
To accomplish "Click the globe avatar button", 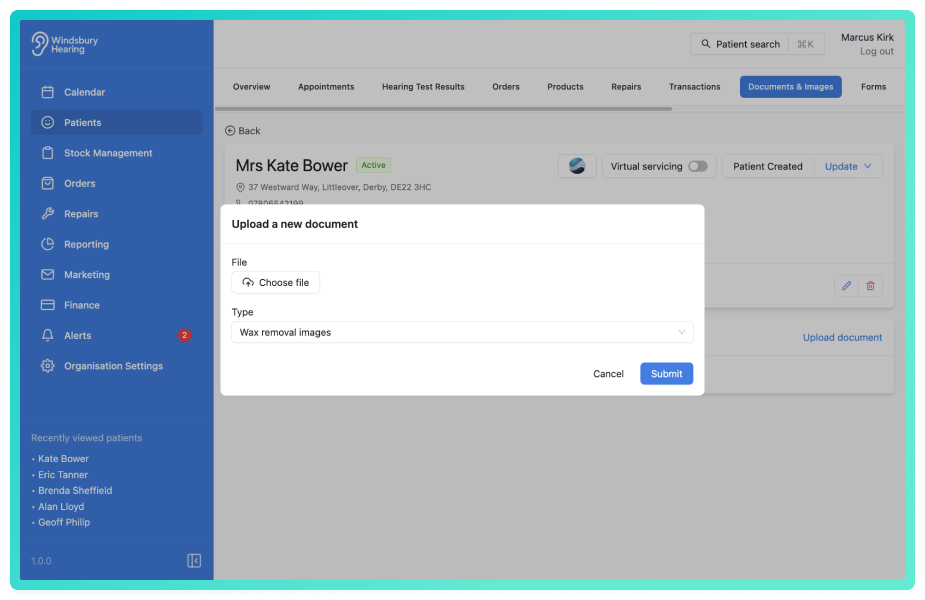I will coord(577,166).
